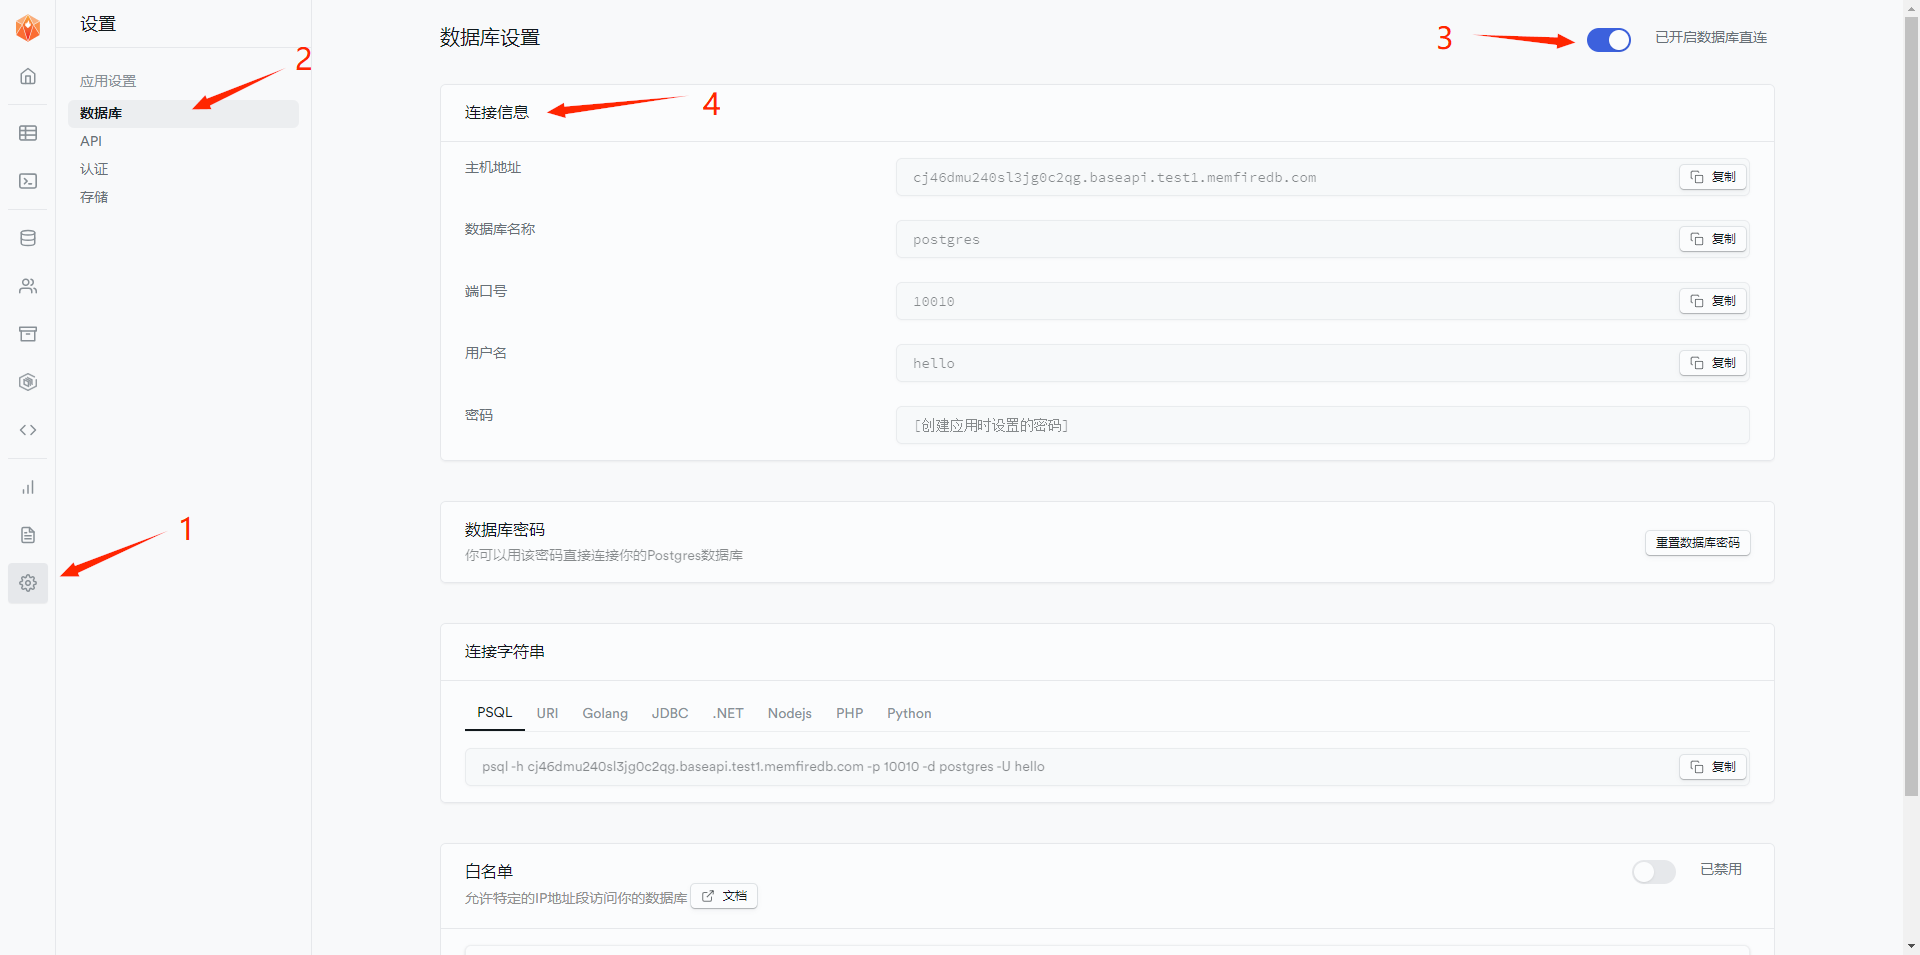Click the MemFire logo icon
Image resolution: width=1920 pixels, height=955 pixels.
[28, 28]
